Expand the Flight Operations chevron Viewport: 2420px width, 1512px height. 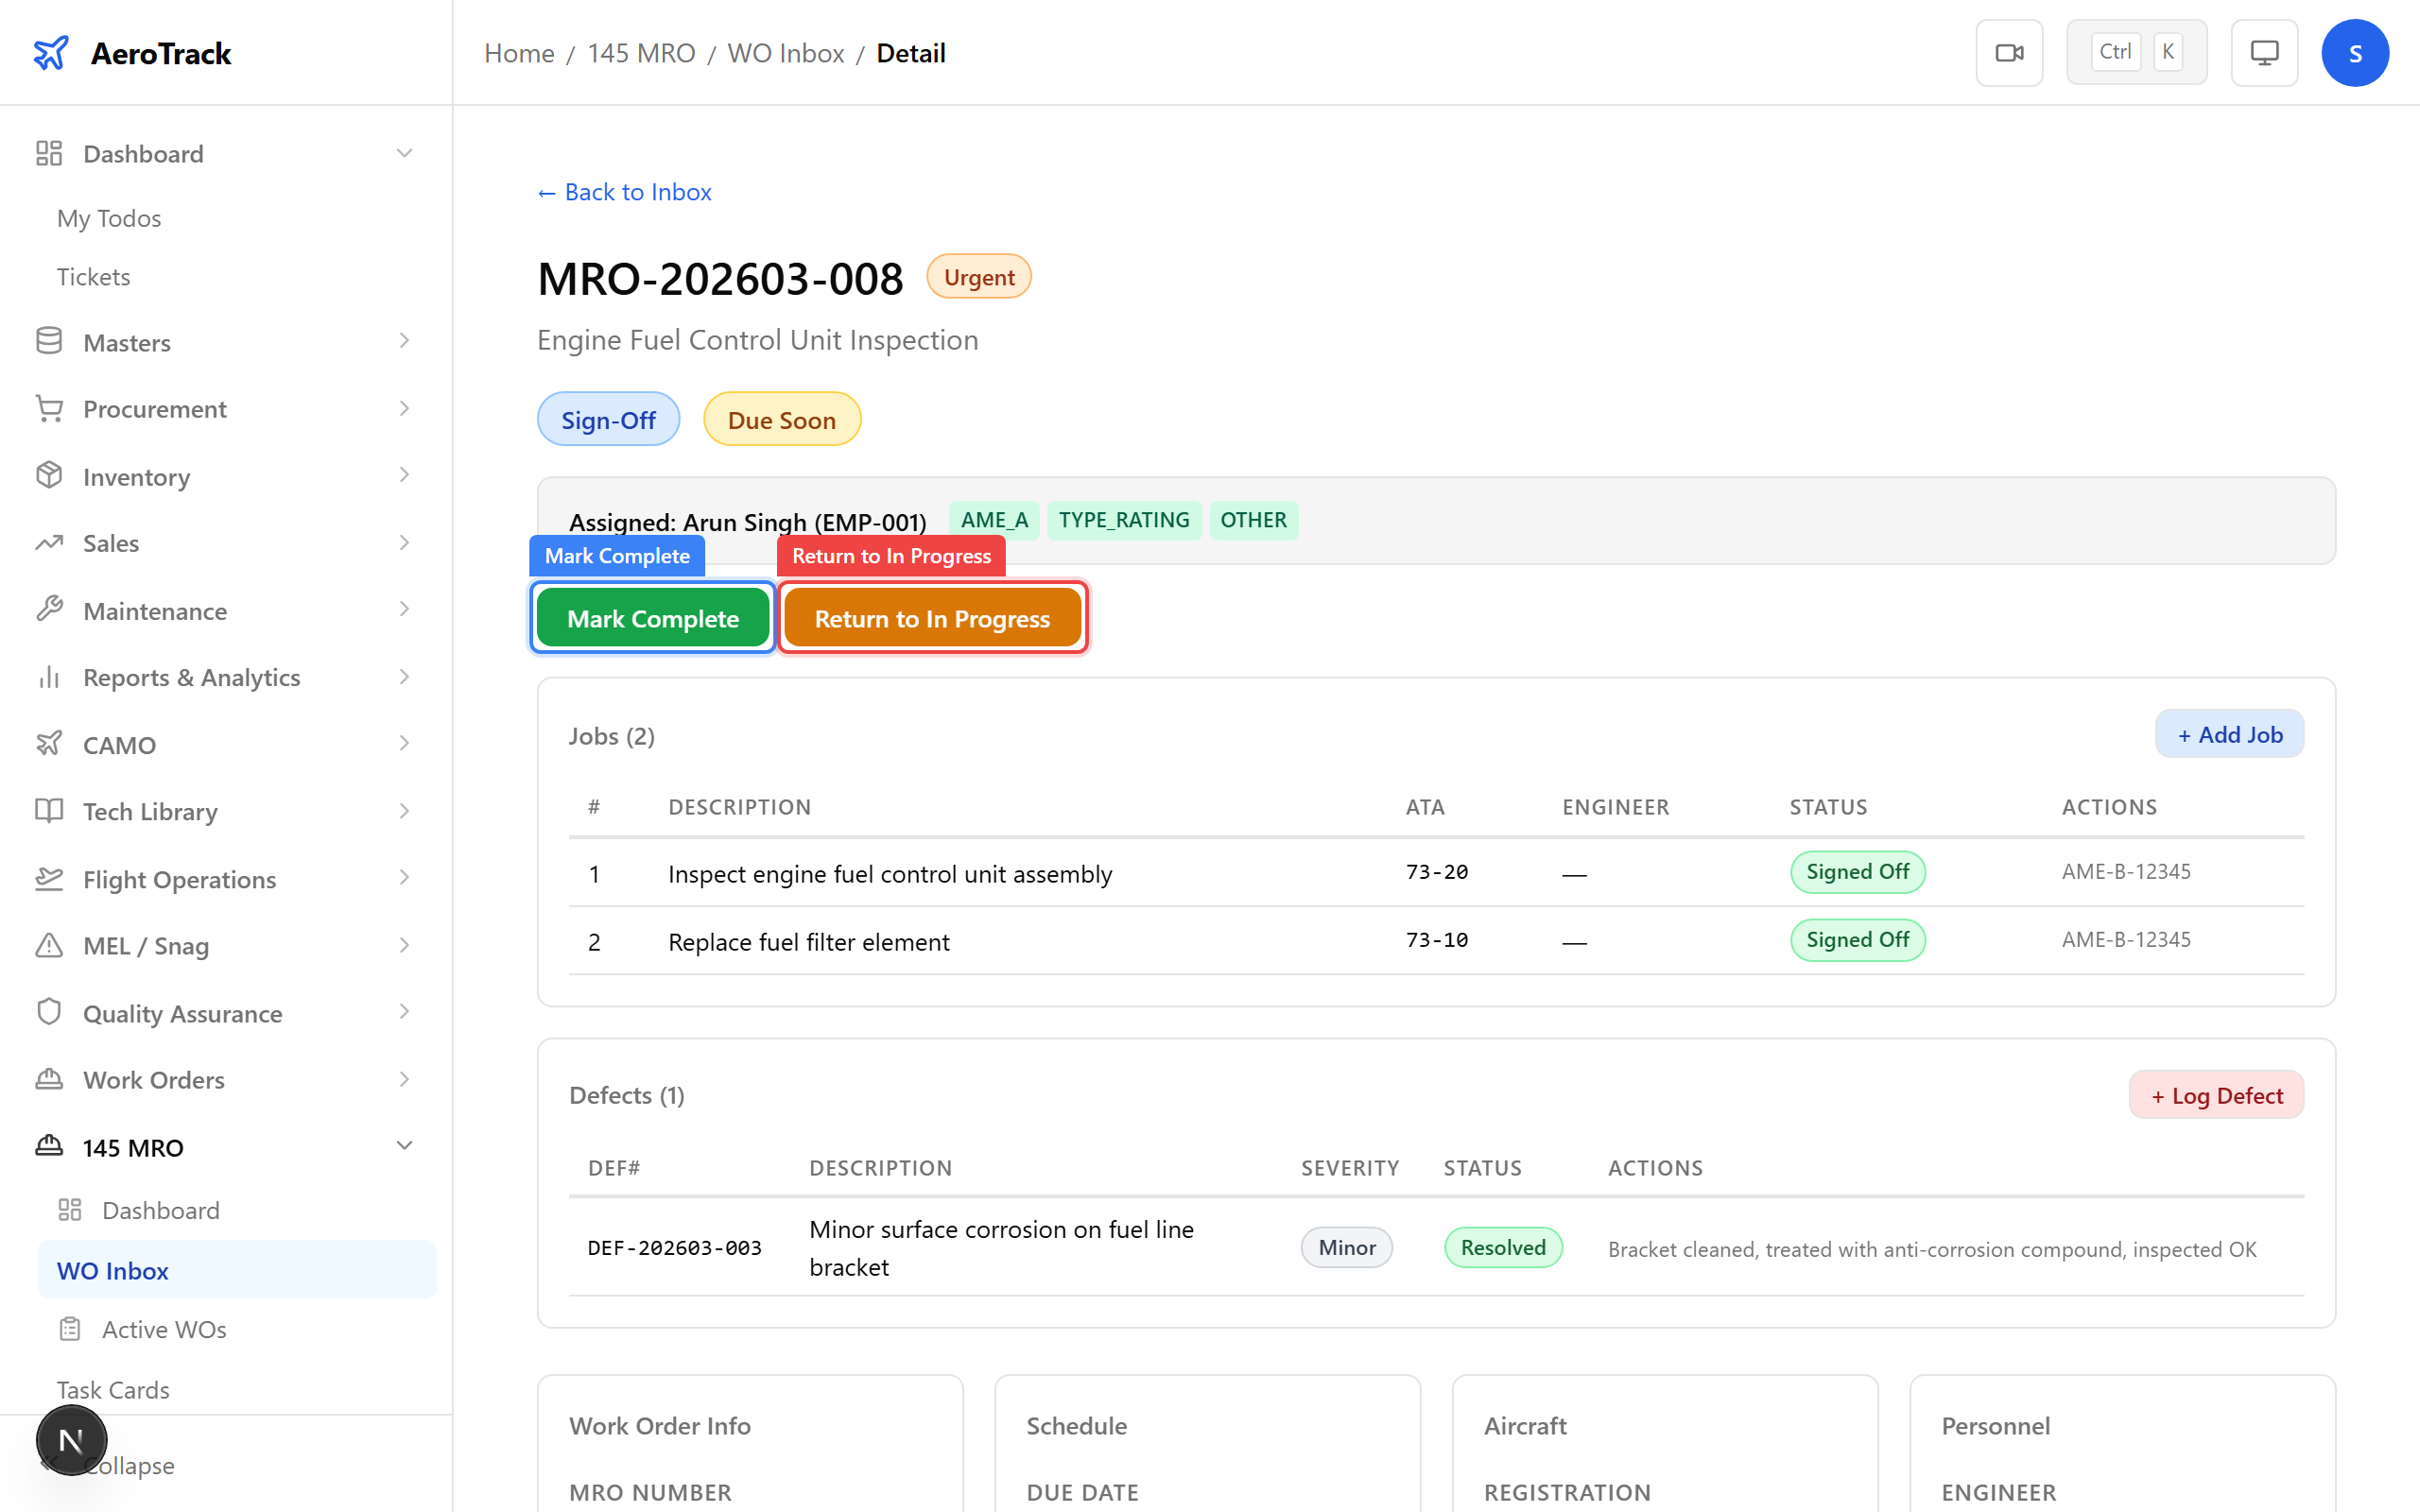(x=404, y=878)
